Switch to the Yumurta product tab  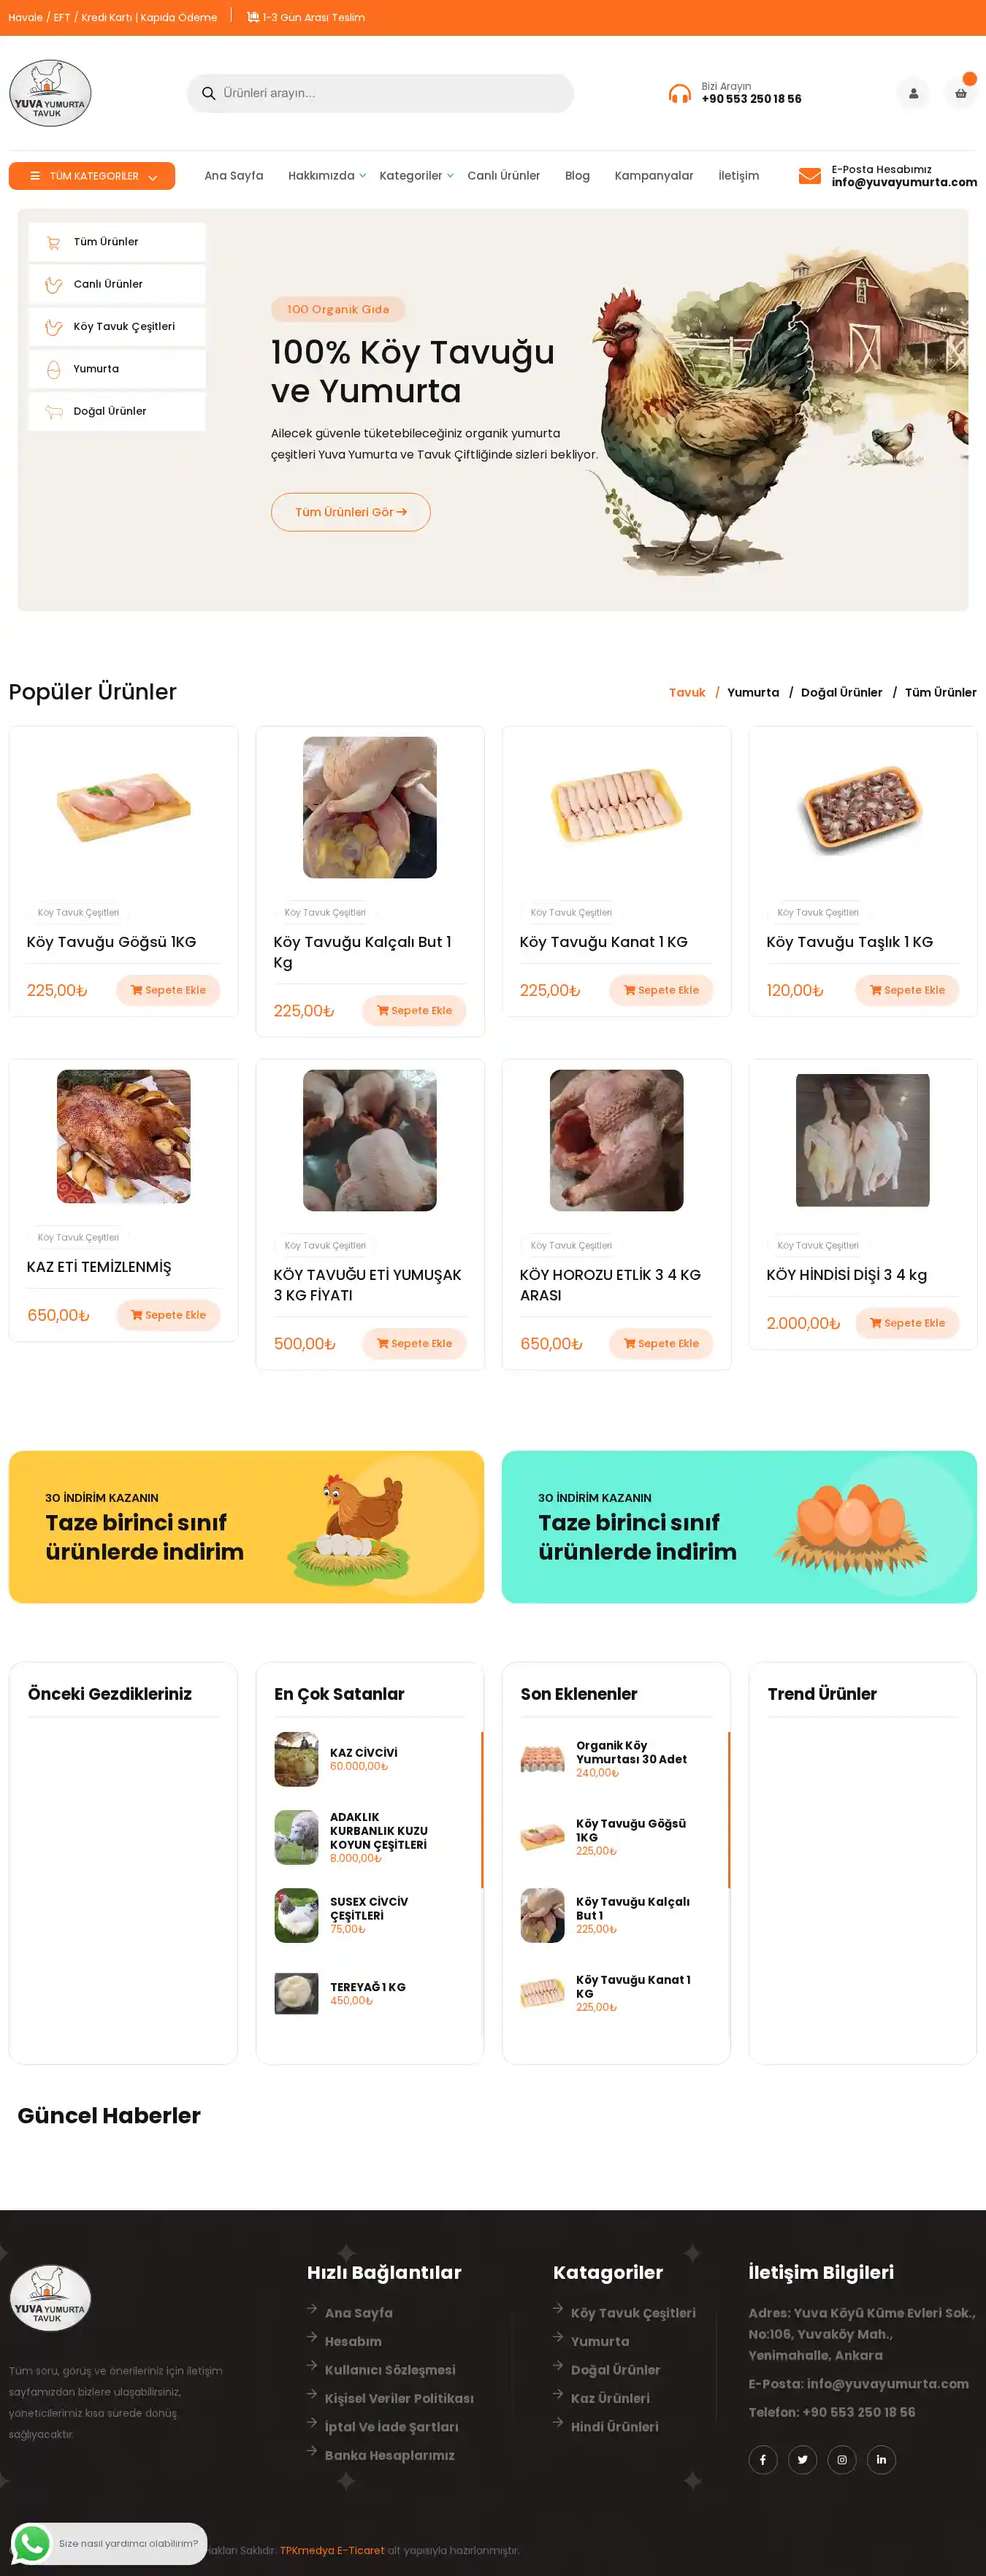[753, 692]
